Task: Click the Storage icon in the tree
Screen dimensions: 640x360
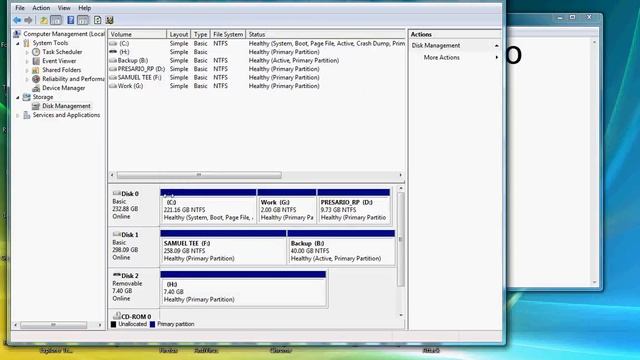Action: (27, 97)
